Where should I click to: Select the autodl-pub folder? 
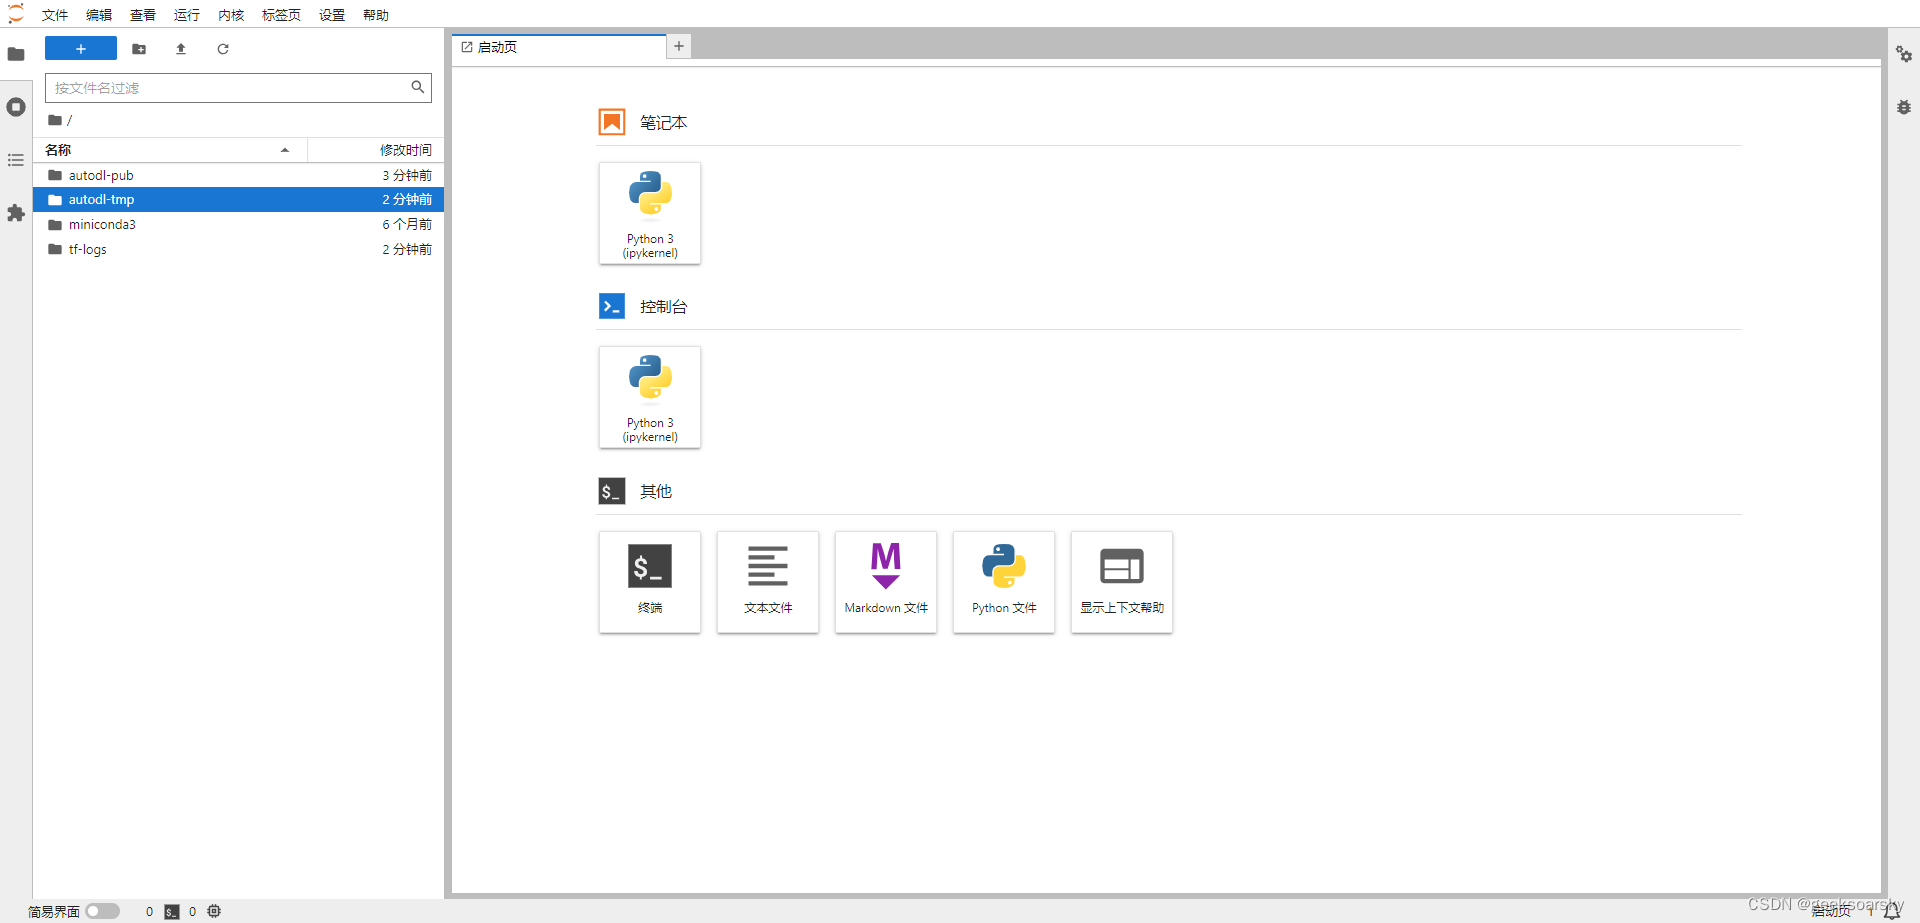pyautogui.click(x=238, y=175)
